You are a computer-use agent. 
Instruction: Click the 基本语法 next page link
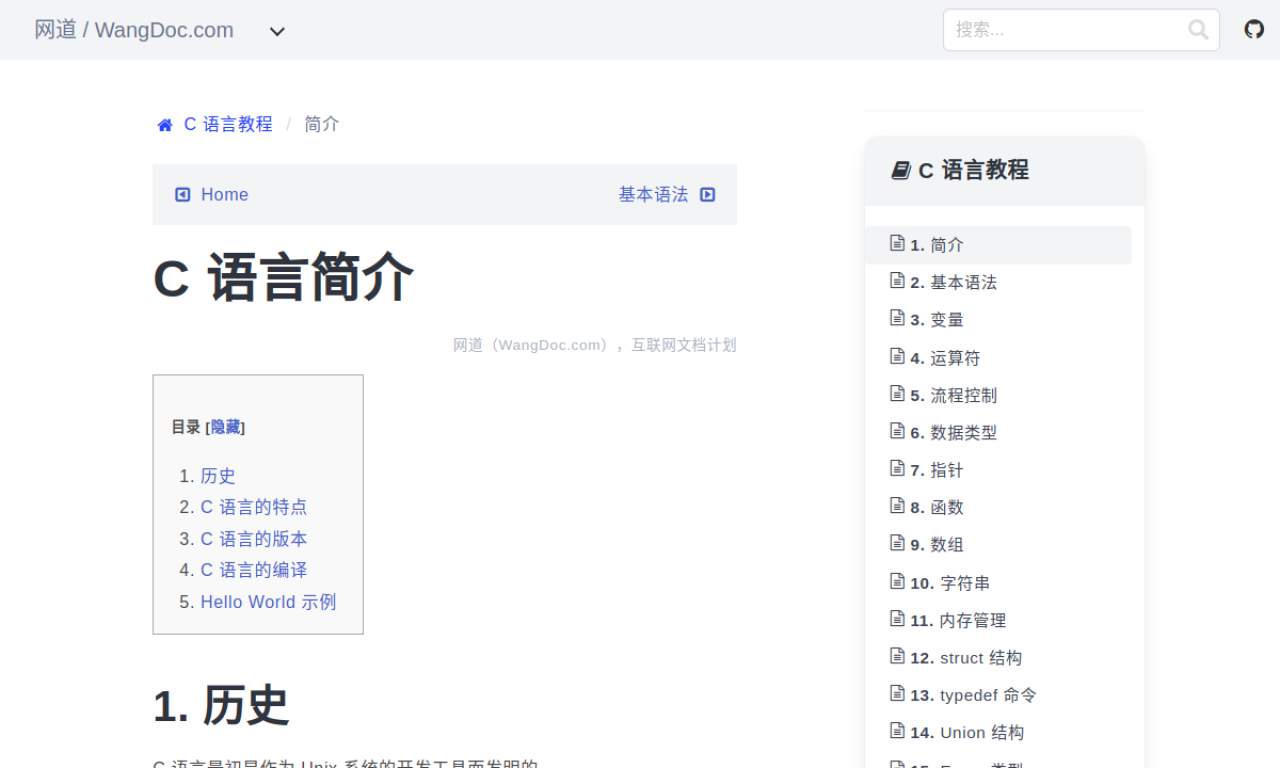pos(653,195)
